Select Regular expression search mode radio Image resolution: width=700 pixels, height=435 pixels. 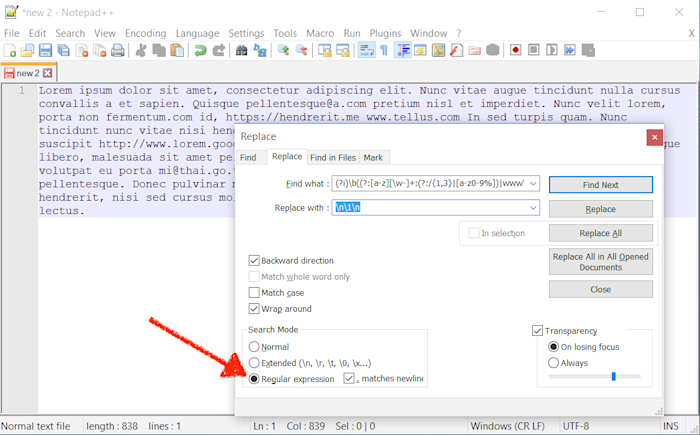tap(254, 379)
